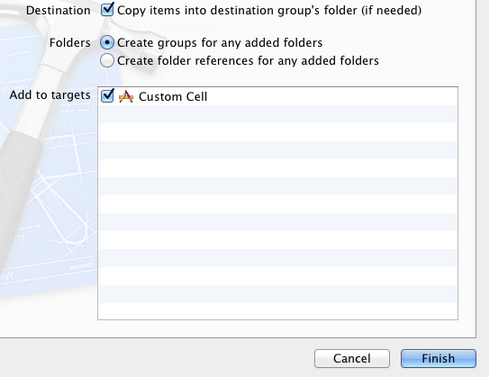The image size is (489, 377).
Task: Click the Destination field label
Action: (x=58, y=10)
